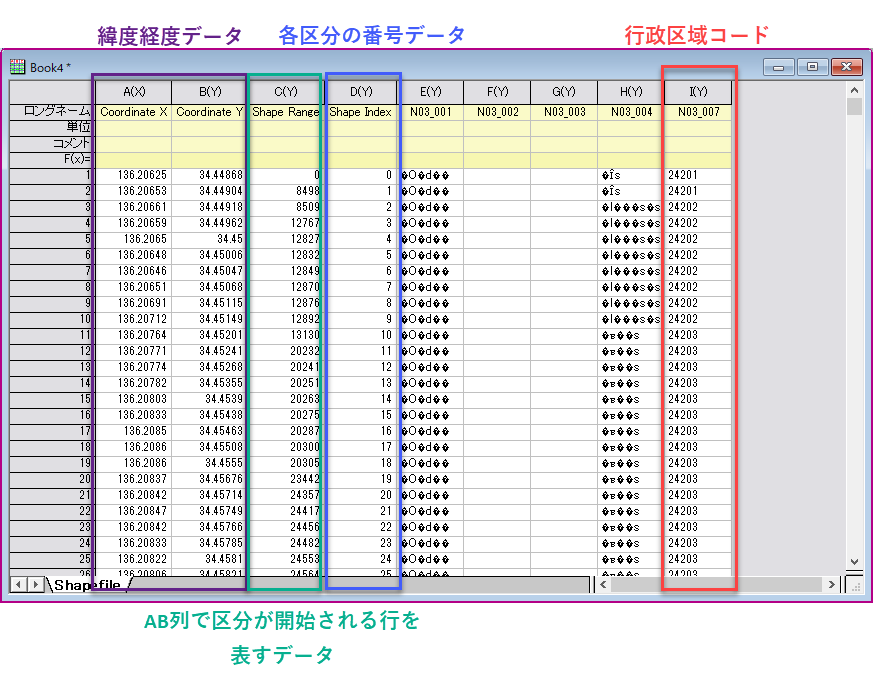Click the Book4 workbook icon in title bar

[x=18, y=67]
